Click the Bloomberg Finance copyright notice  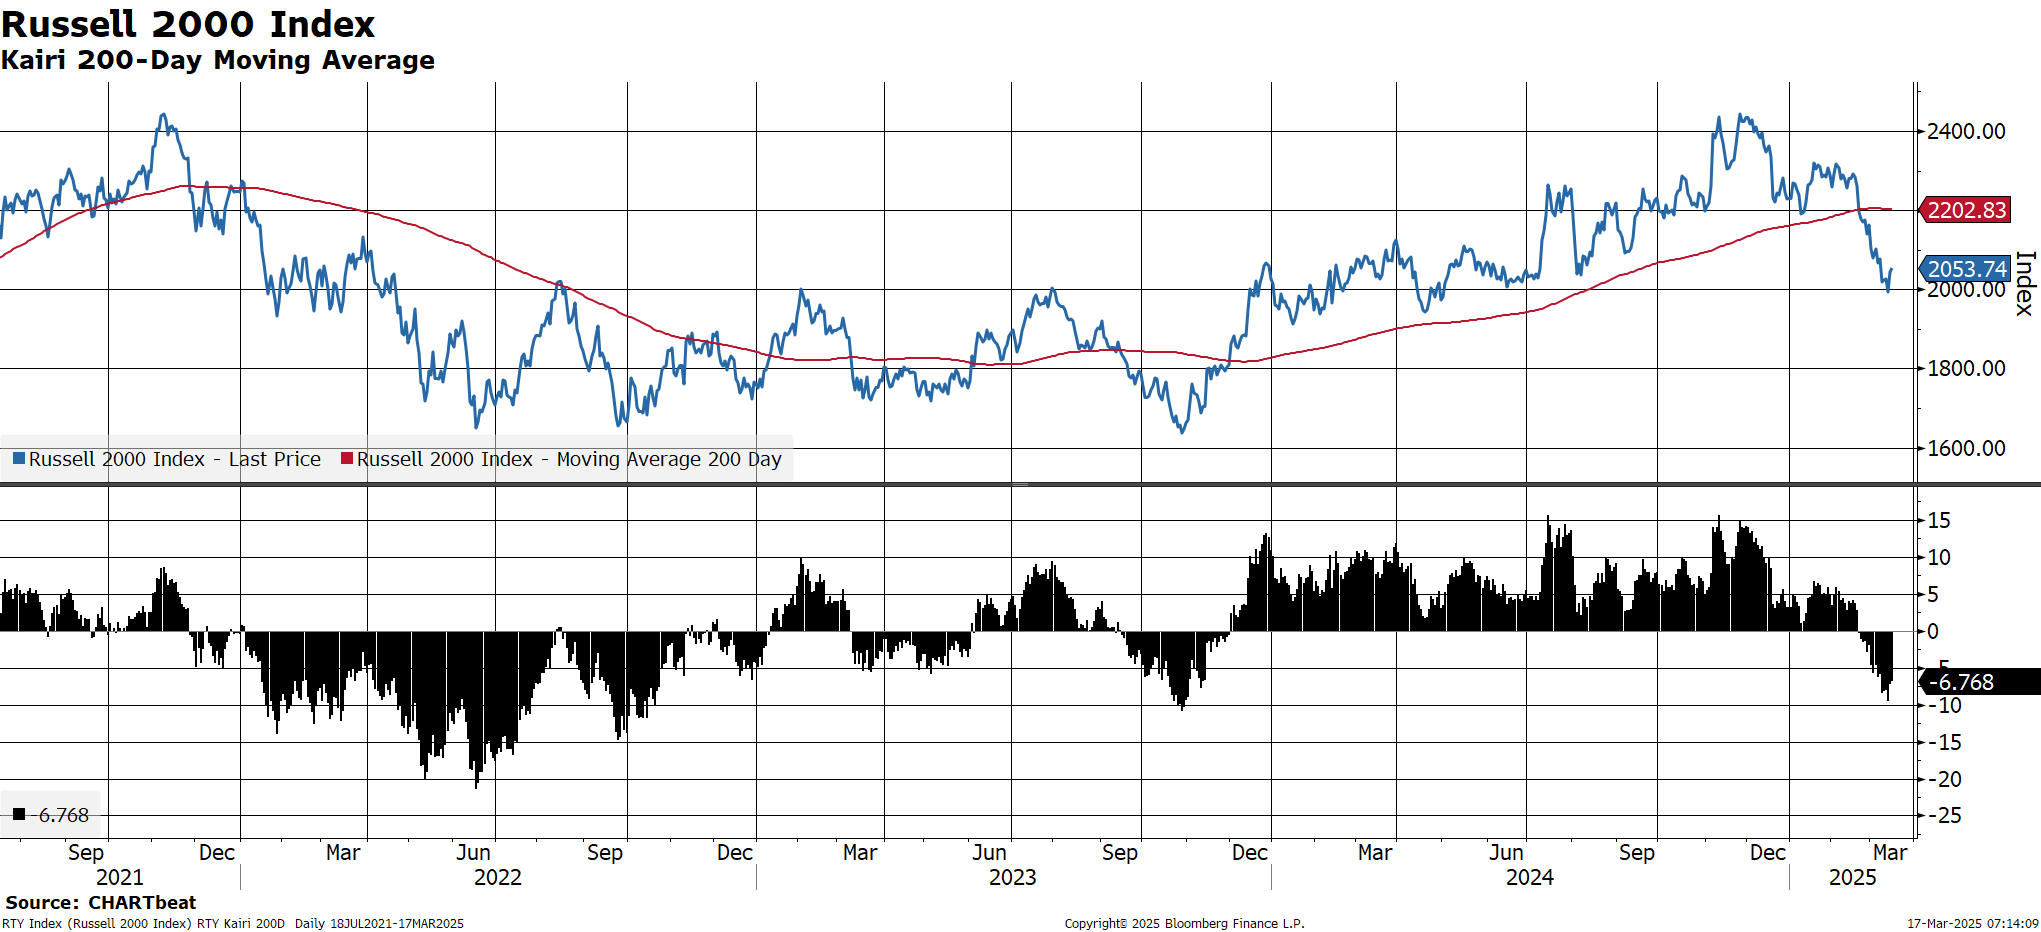1184,923
